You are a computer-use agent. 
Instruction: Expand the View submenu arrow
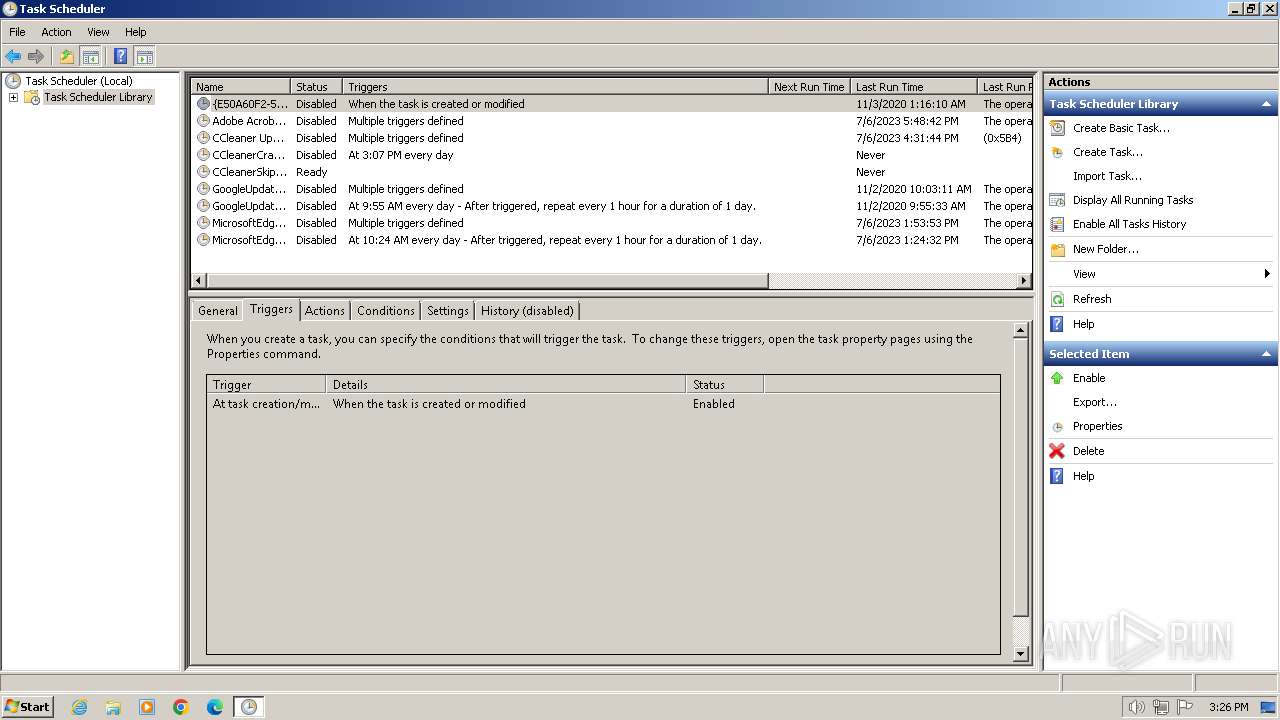click(x=1266, y=274)
